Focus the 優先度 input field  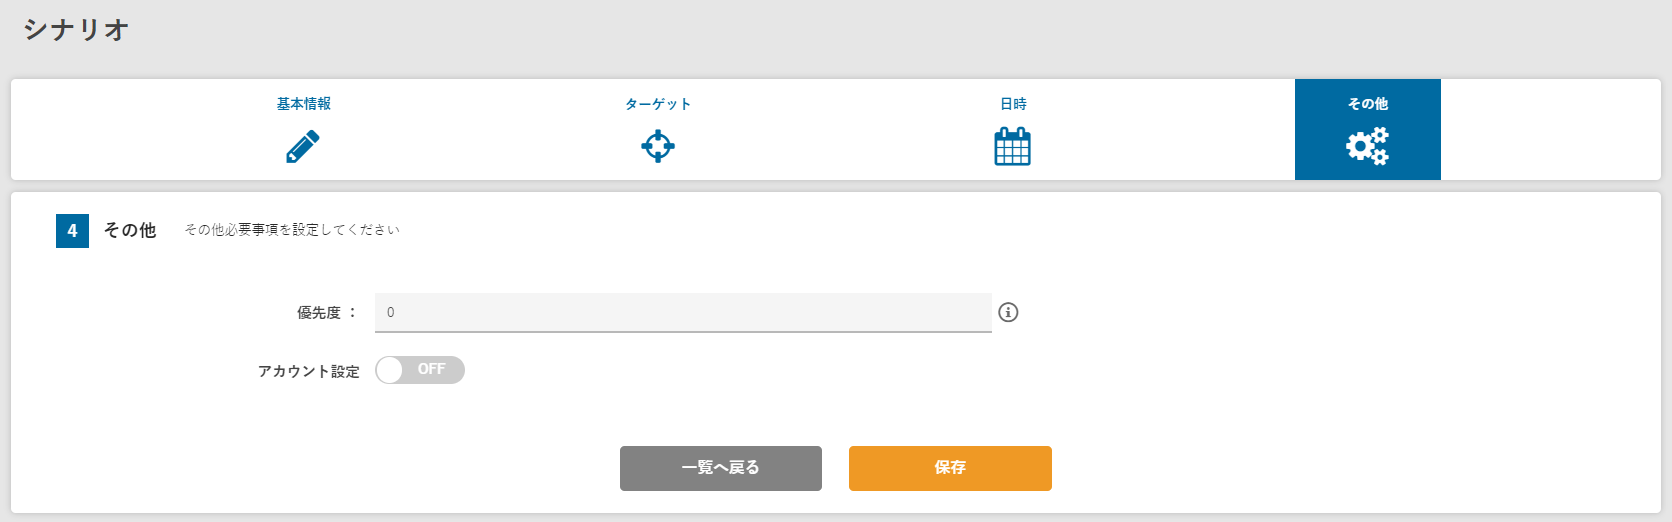click(683, 312)
